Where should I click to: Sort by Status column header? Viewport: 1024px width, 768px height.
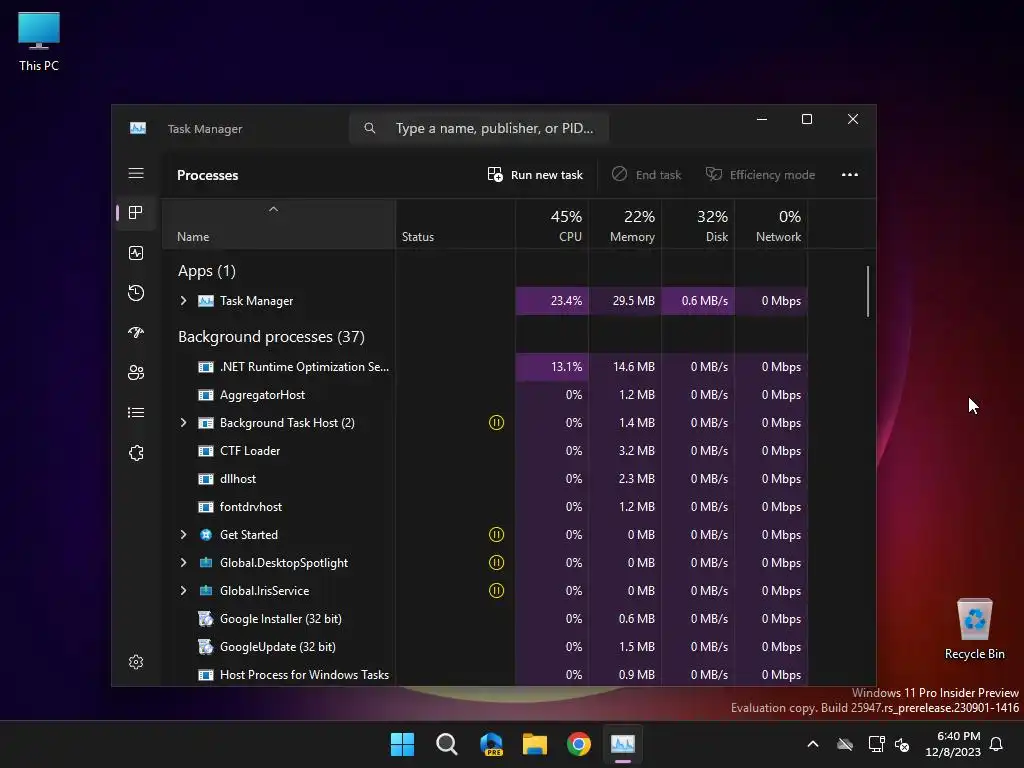click(455, 224)
